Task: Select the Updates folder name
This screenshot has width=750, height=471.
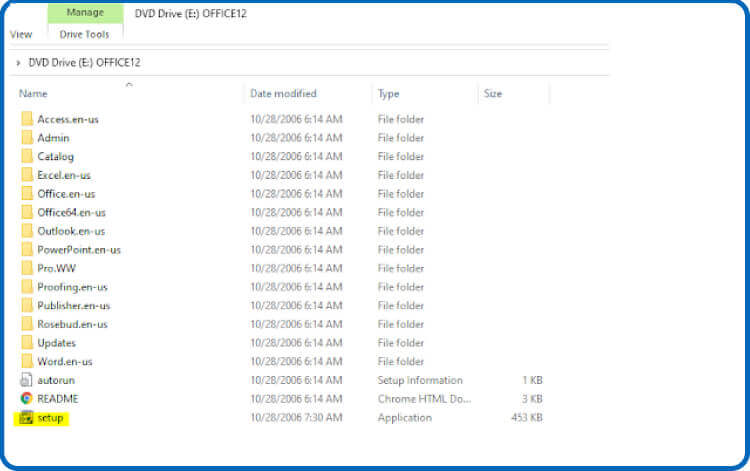Action: (56, 343)
